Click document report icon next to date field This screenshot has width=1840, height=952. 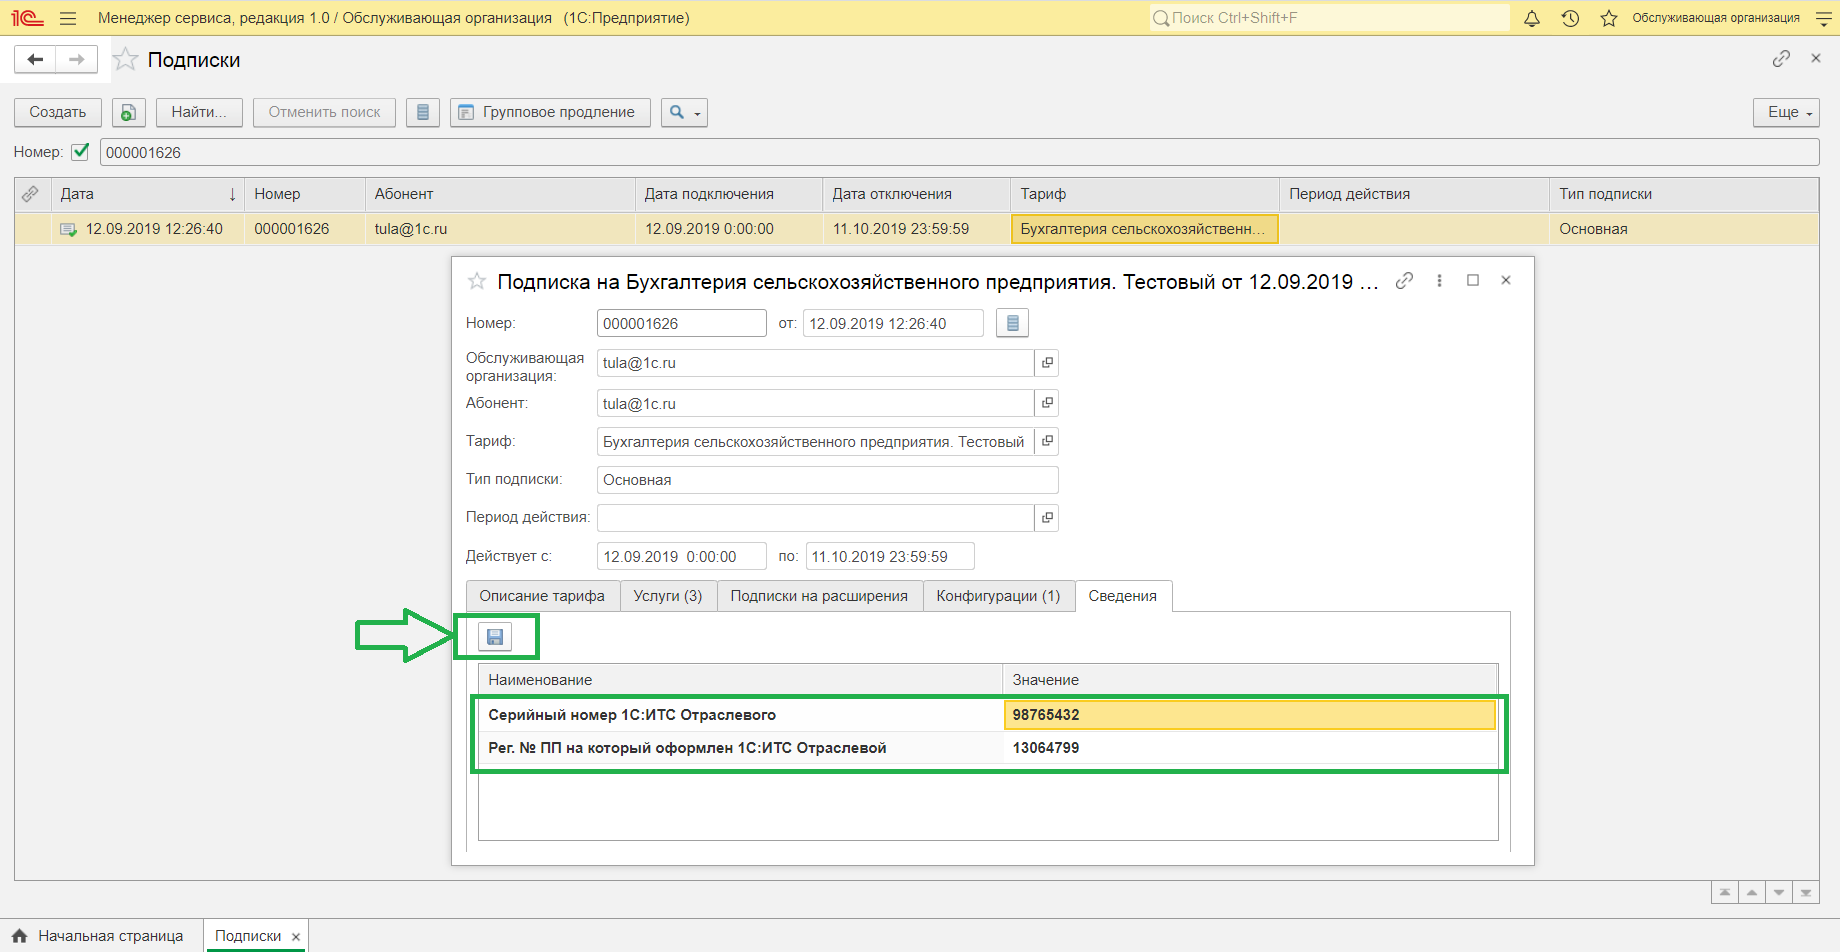1012,323
